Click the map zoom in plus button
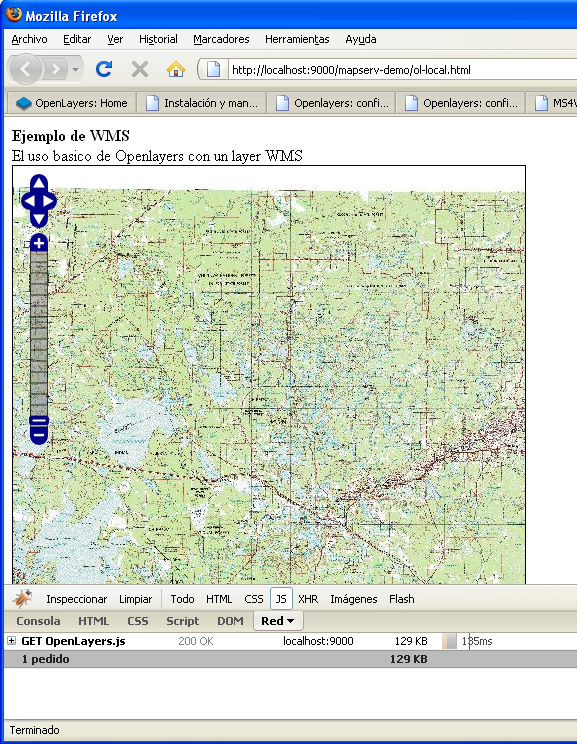This screenshot has height=744, width=577. coord(39,243)
